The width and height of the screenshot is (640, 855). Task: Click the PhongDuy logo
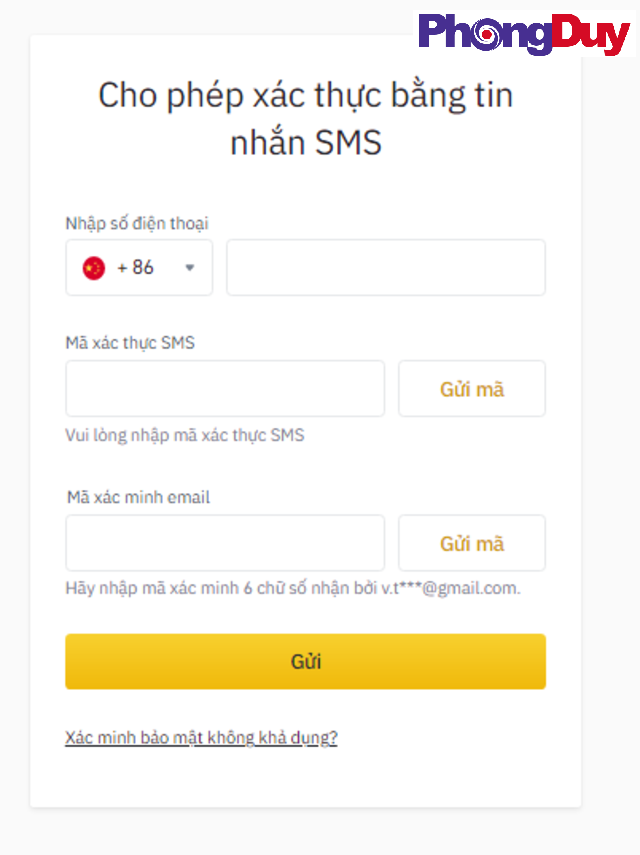pyautogui.click(x=524, y=34)
